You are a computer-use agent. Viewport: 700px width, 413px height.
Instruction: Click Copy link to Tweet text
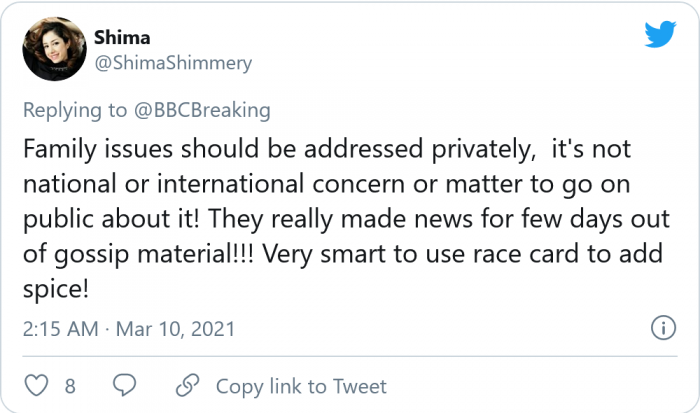(300, 386)
